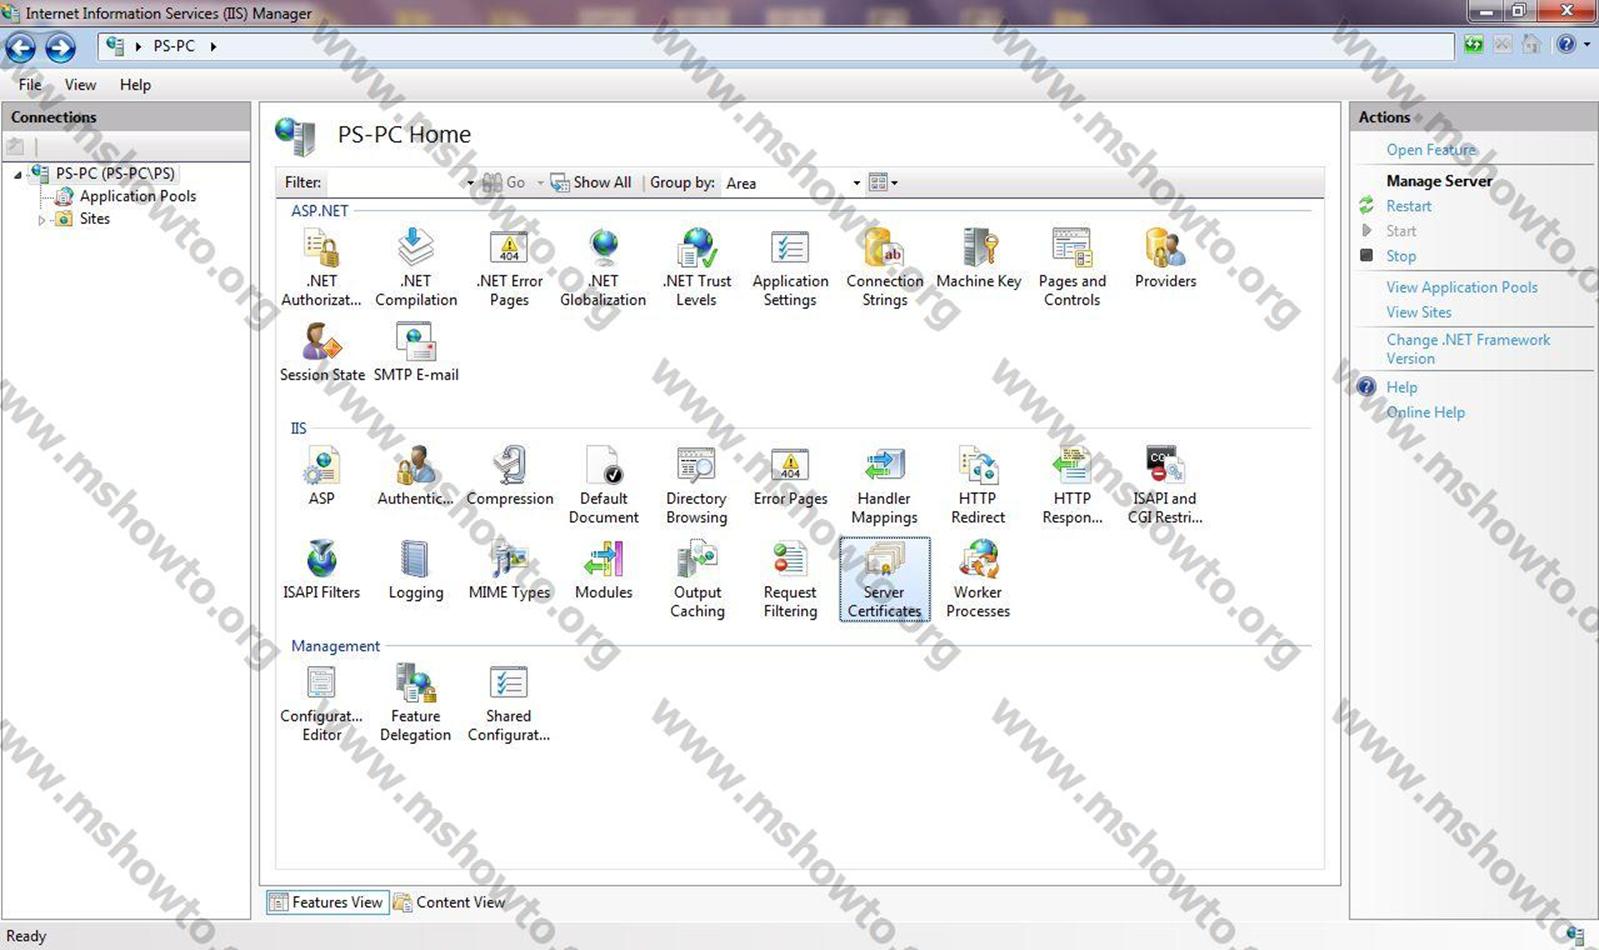Click View Application Pools link

pos(1461,287)
